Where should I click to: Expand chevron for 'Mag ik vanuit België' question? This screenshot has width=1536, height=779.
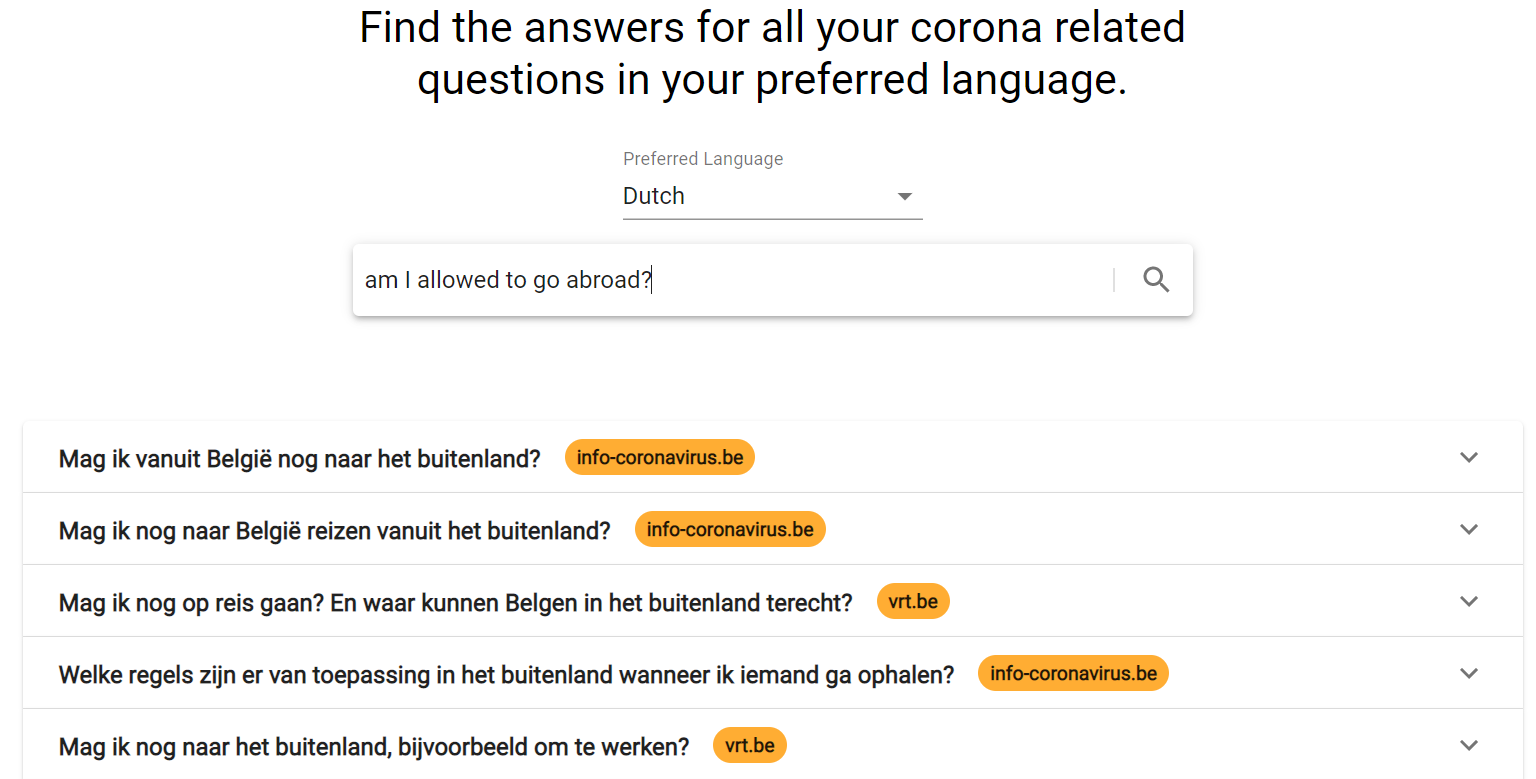point(1468,458)
